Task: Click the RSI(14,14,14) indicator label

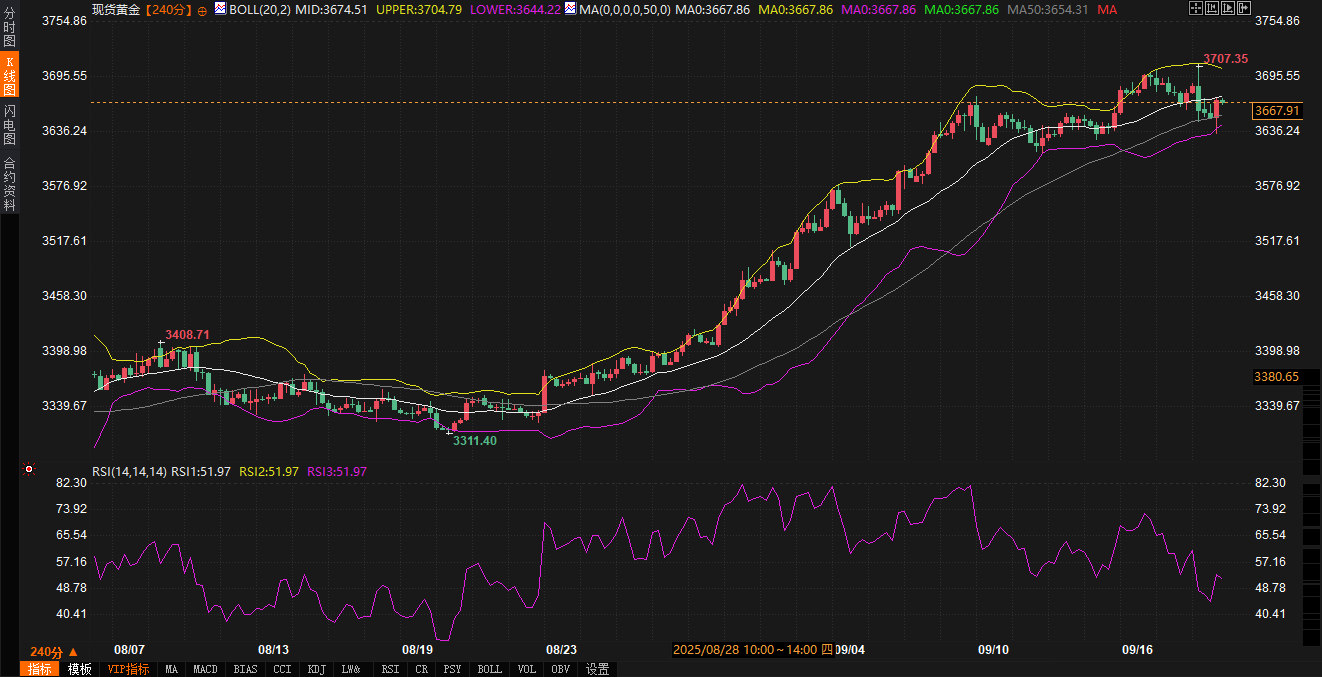Action: (129, 471)
